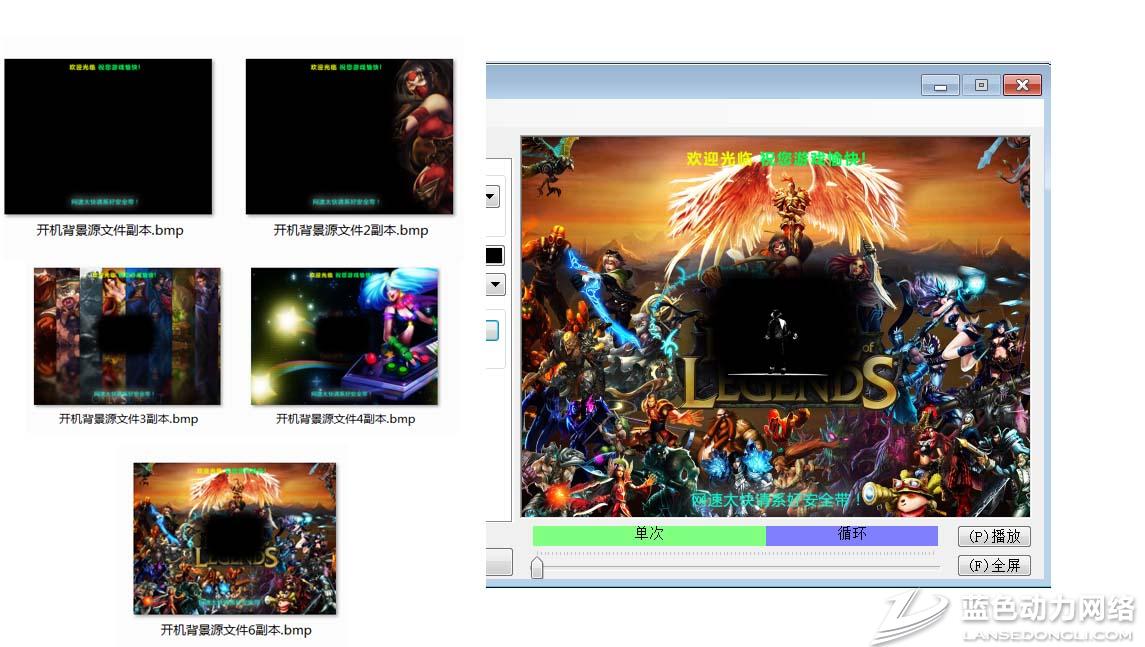Maximize the preview window
Screen dimensions: 1145x647
[x=981, y=86]
